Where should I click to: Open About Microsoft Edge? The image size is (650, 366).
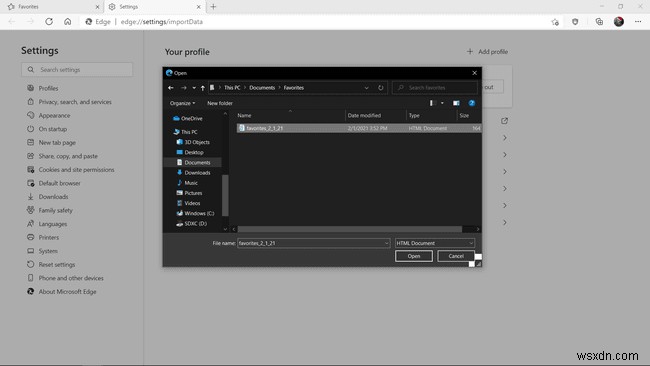click(x=67, y=292)
